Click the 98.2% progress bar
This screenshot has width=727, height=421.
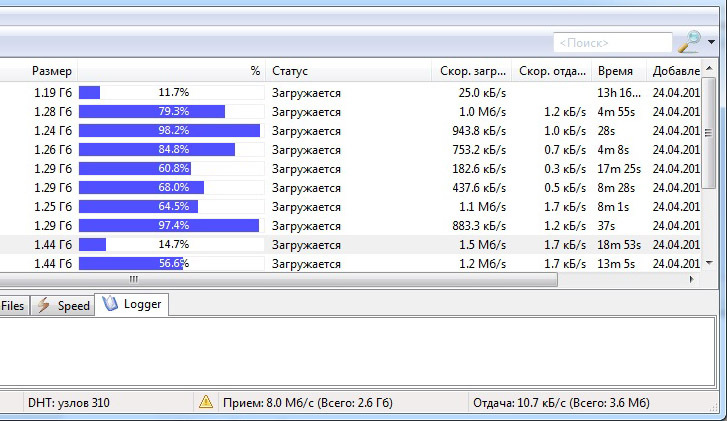[170, 130]
